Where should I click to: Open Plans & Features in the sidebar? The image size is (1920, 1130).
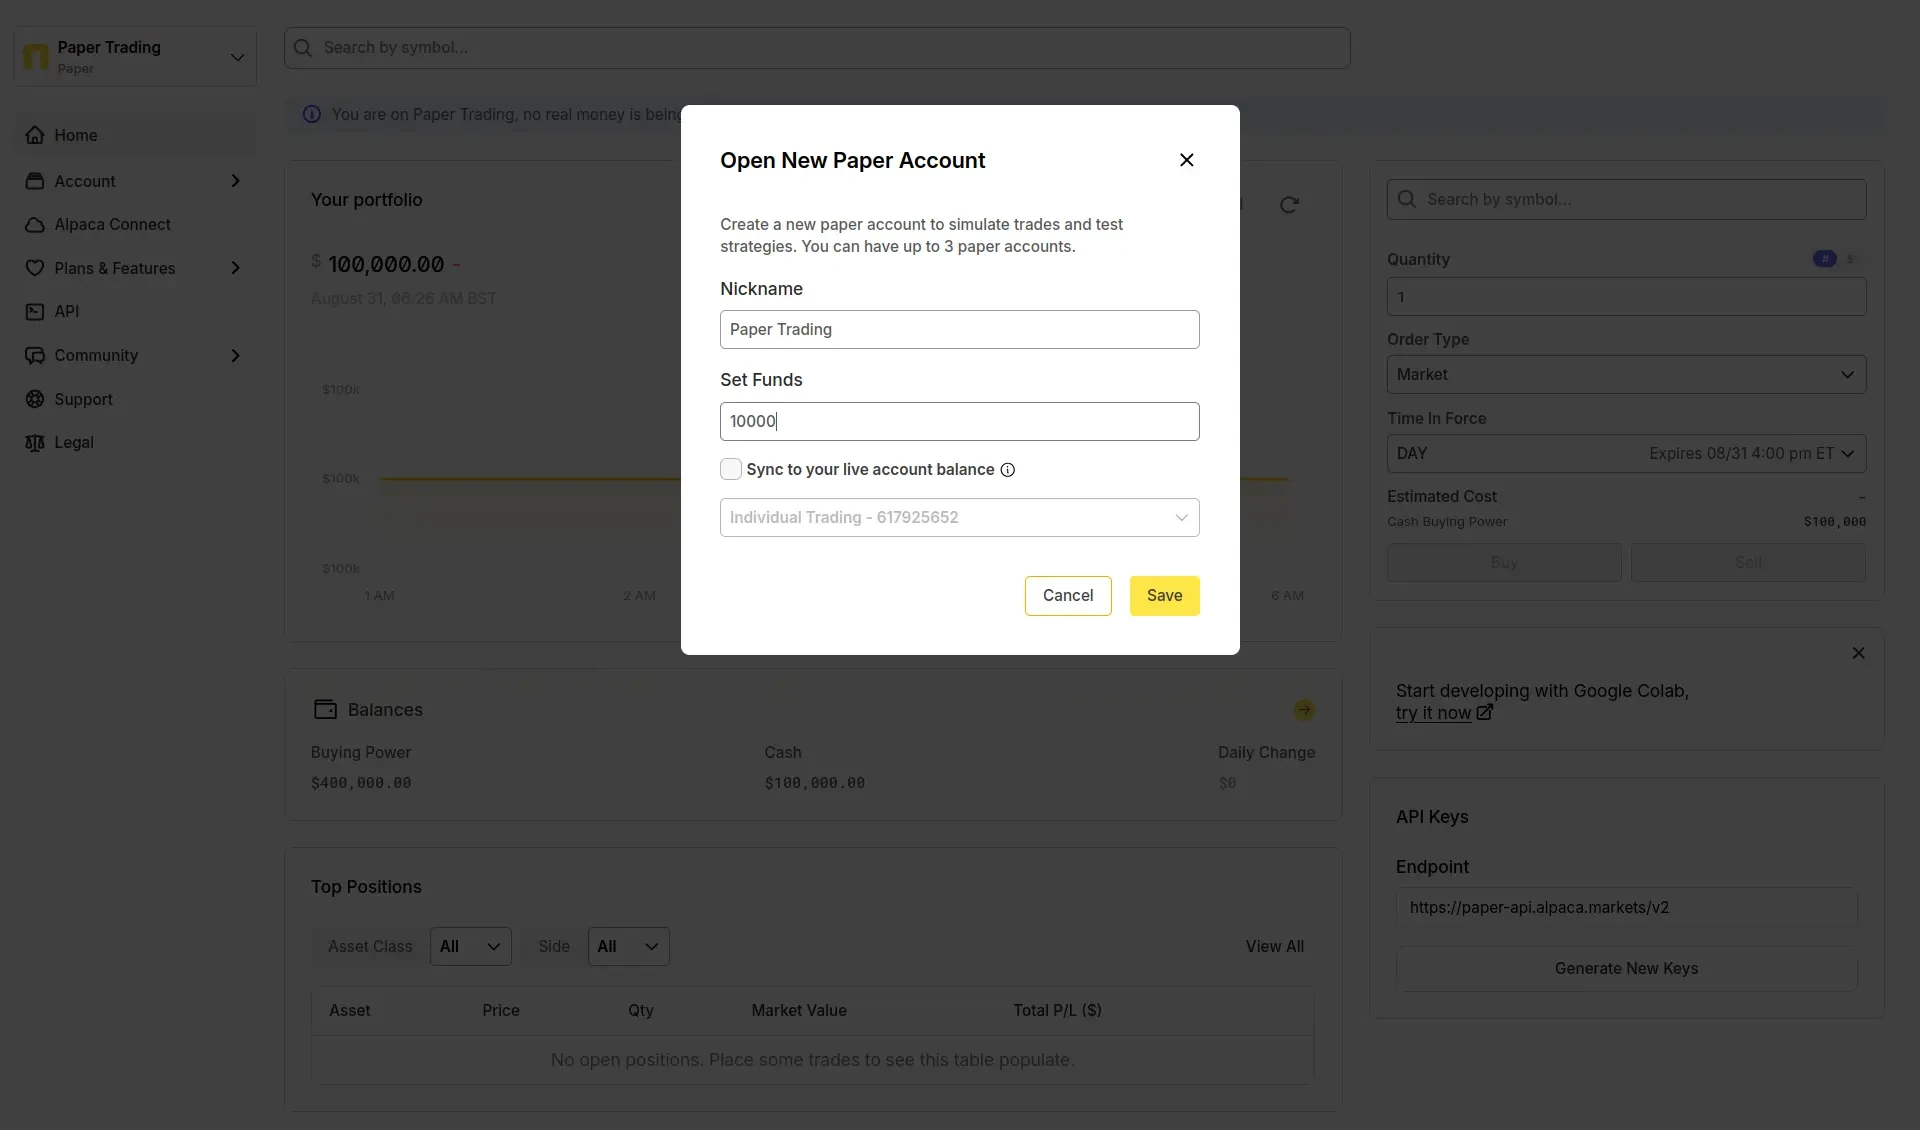[135, 268]
